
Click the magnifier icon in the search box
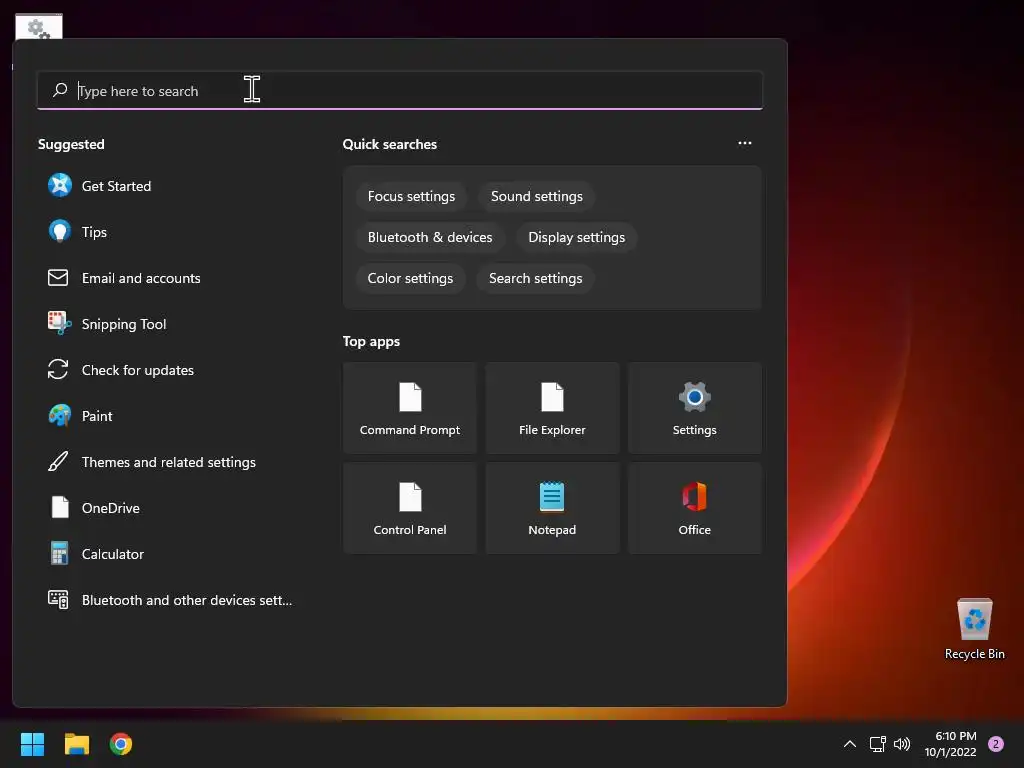(60, 90)
